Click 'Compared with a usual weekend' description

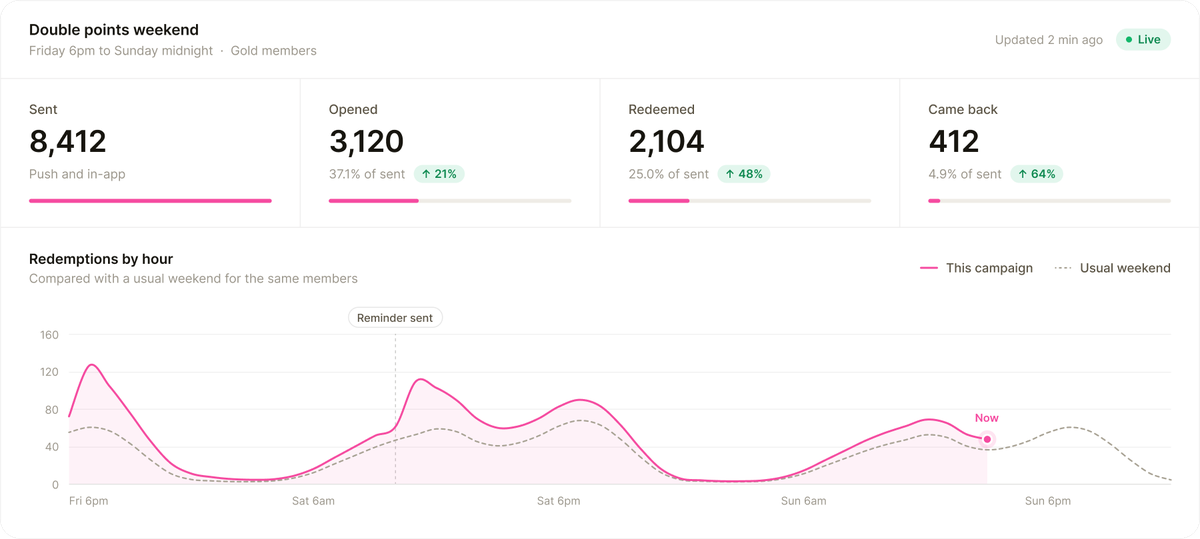click(x=193, y=279)
